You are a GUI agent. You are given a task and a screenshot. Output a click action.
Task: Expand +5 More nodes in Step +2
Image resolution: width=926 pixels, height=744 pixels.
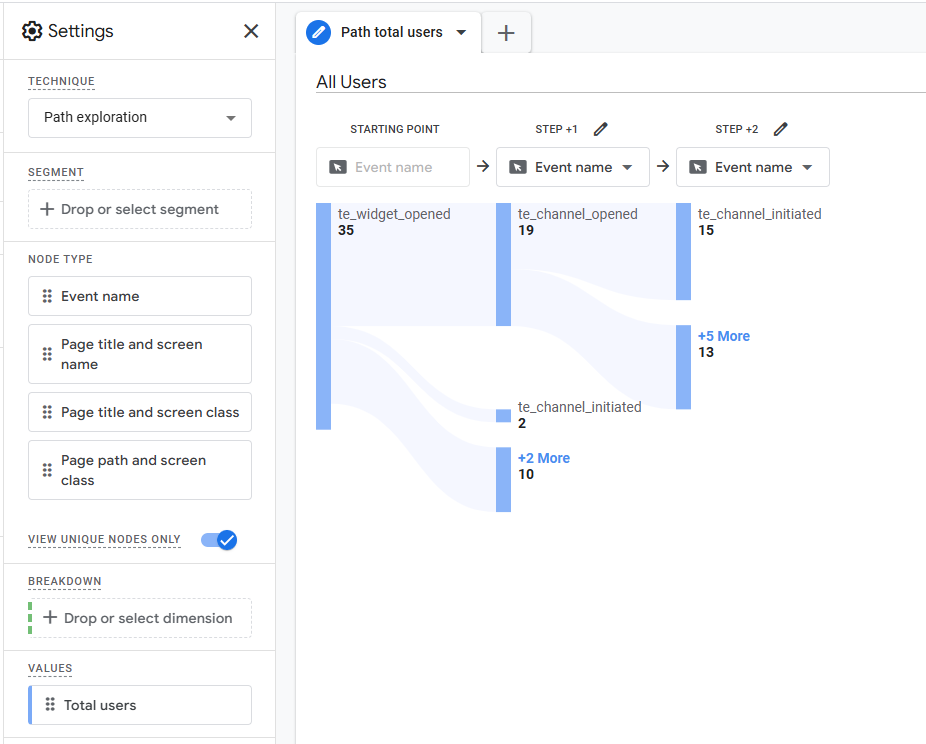[x=724, y=336]
